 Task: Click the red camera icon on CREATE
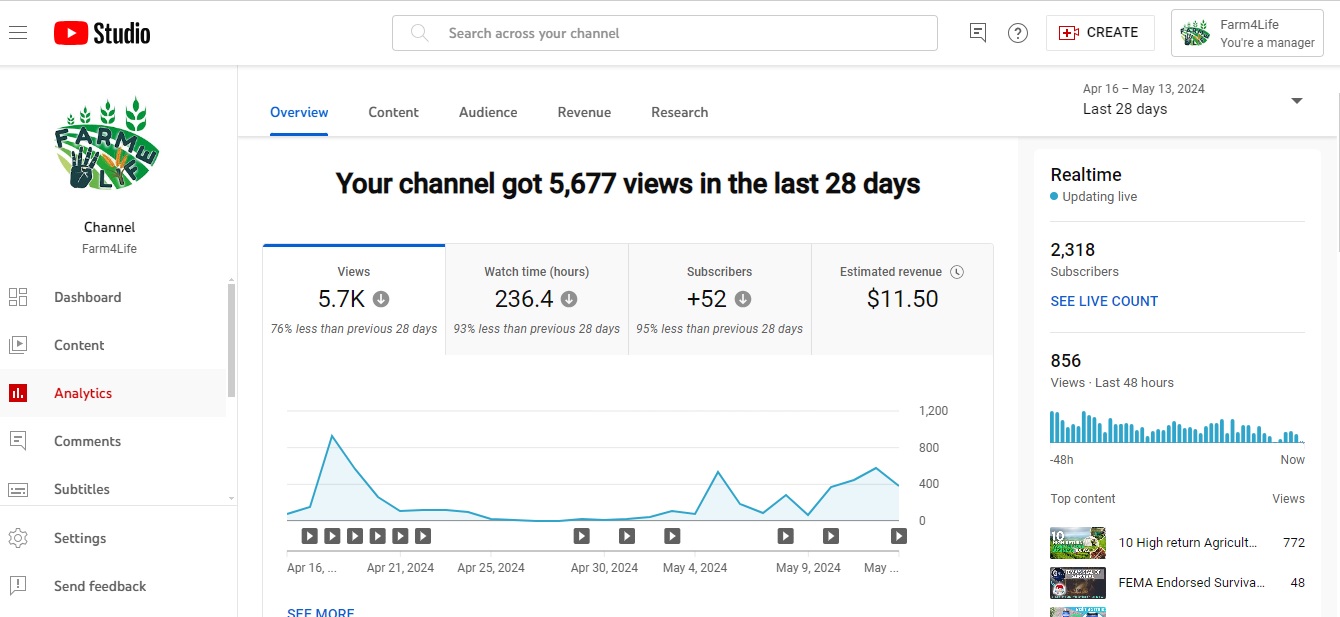pyautogui.click(x=1068, y=33)
